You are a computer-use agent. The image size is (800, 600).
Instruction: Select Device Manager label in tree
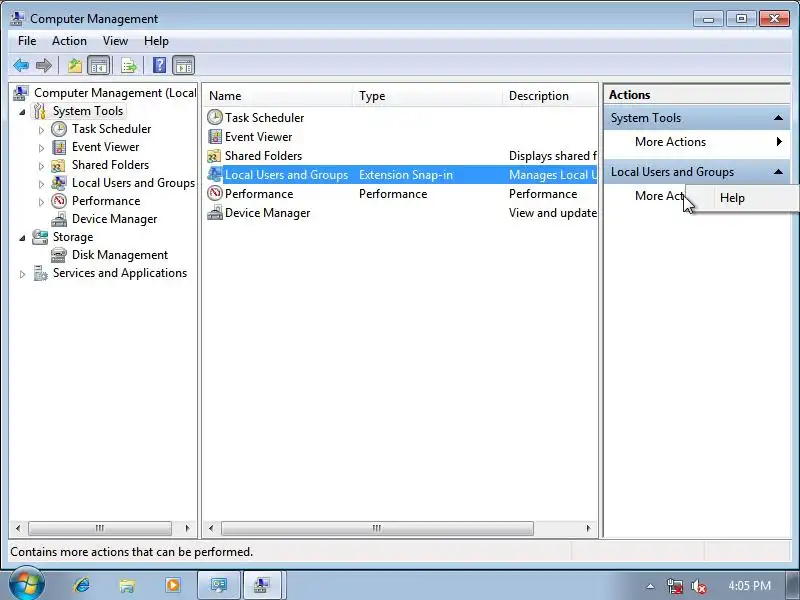(x=114, y=219)
